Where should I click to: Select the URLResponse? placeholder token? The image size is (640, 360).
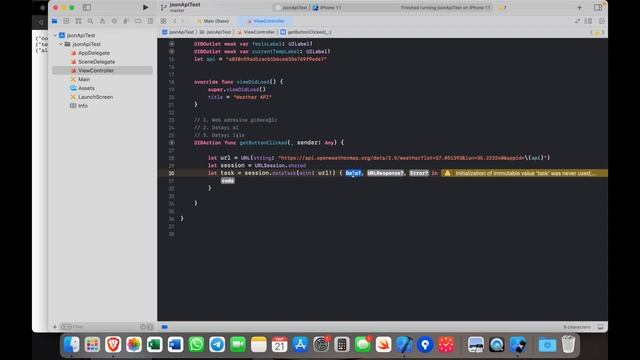[385, 173]
